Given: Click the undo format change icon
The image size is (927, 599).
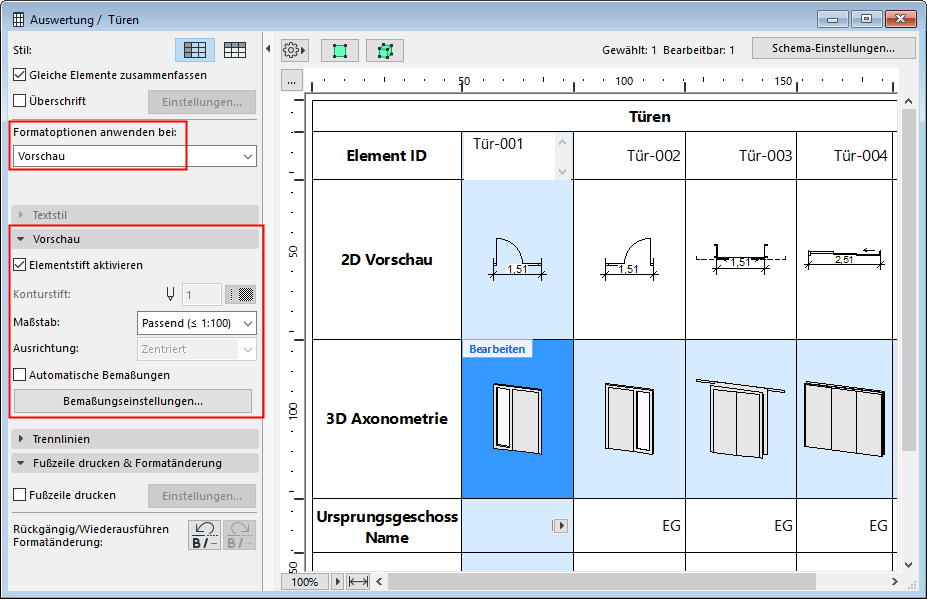Looking at the screenshot, I should pyautogui.click(x=205, y=535).
